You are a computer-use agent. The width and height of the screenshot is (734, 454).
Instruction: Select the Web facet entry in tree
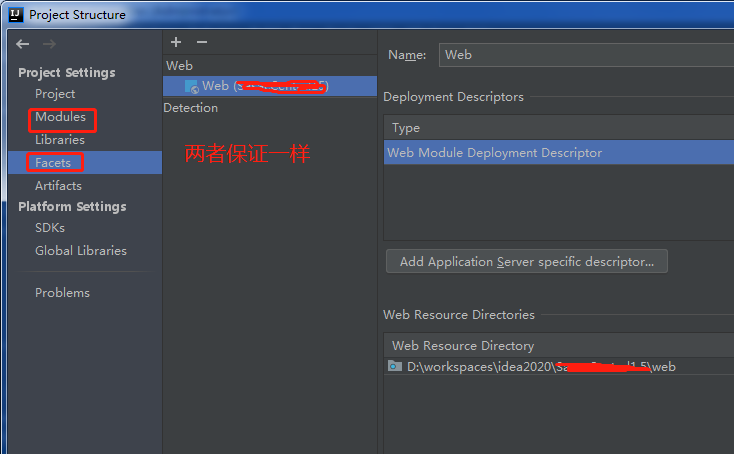point(270,86)
